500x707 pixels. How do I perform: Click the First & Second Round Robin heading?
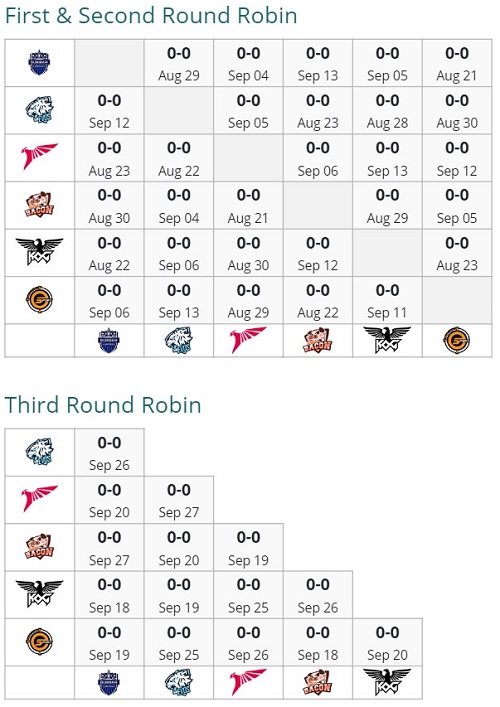click(x=151, y=15)
